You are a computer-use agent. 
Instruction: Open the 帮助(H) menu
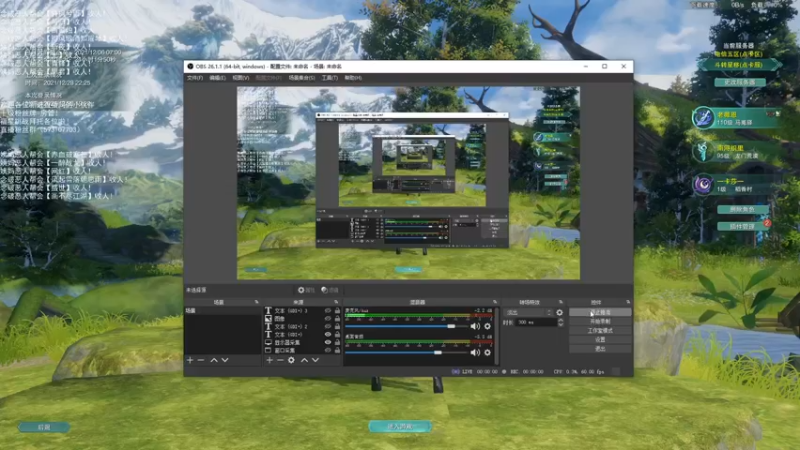(x=353, y=78)
